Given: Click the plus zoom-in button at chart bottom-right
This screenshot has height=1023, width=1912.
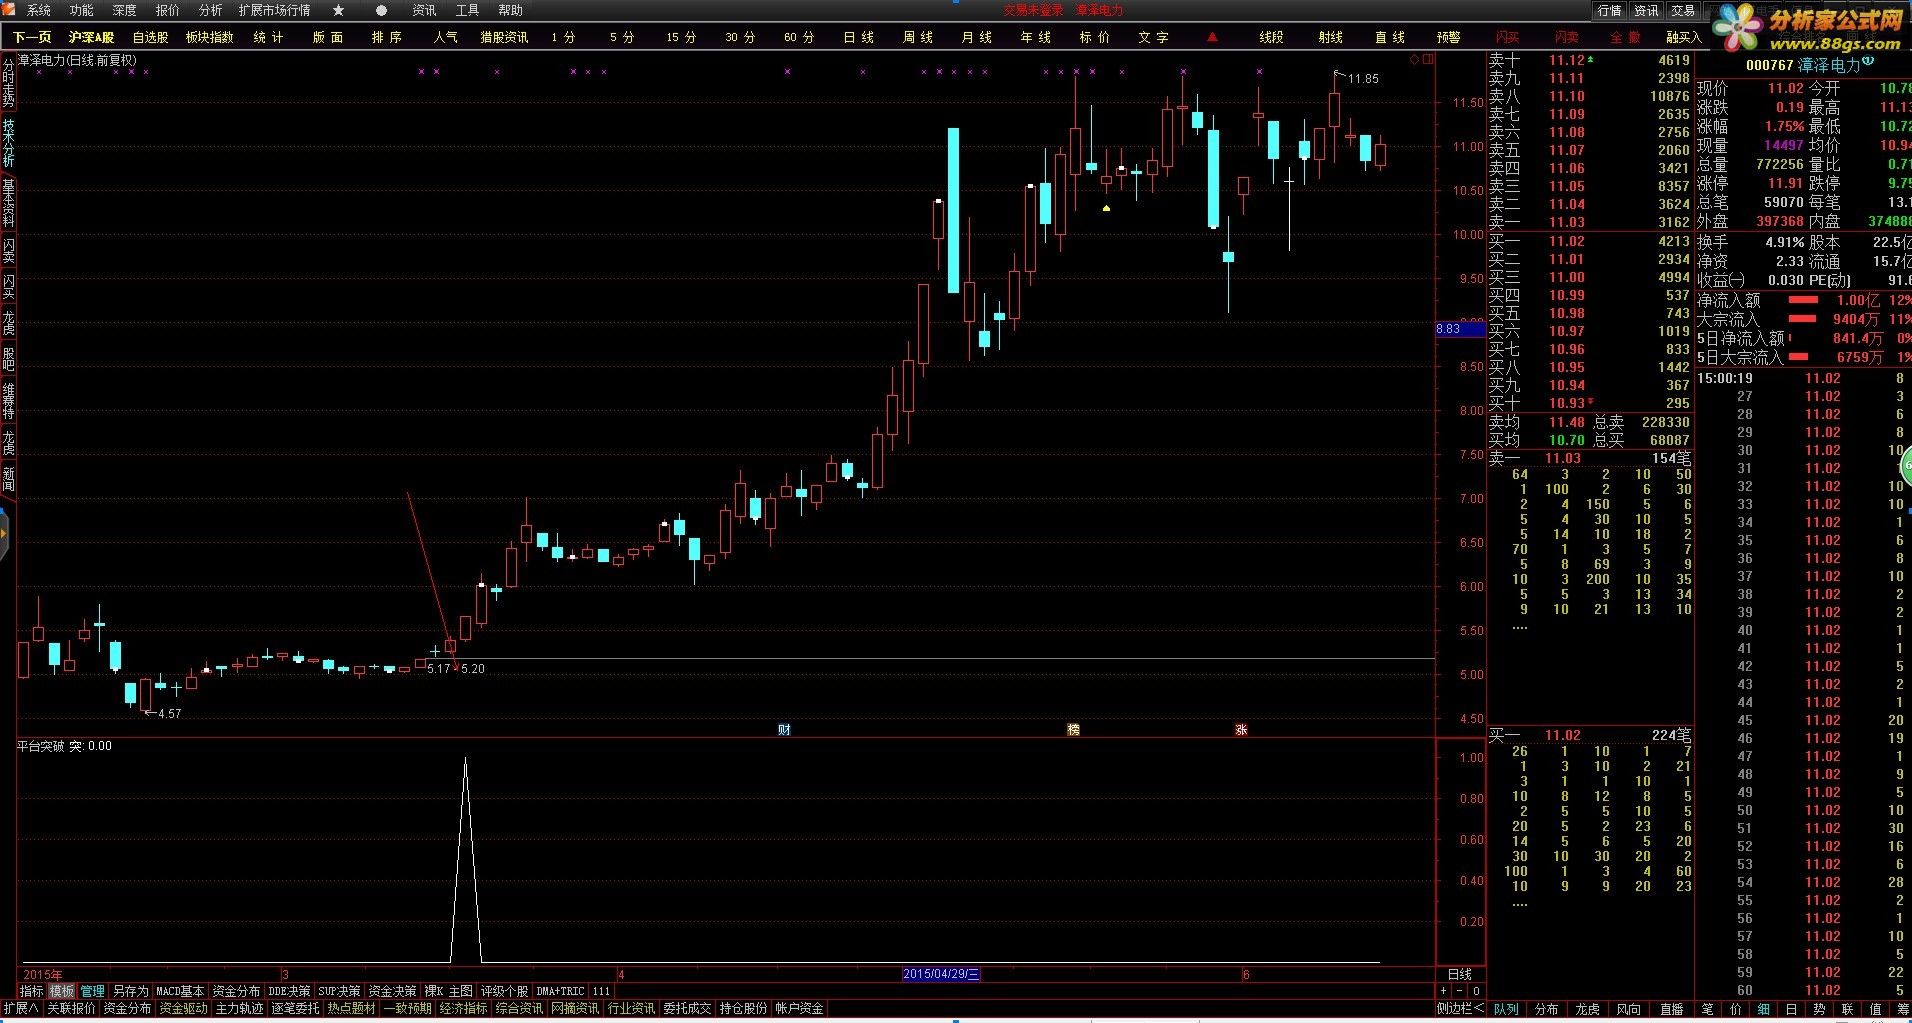Looking at the screenshot, I should tap(1443, 991).
